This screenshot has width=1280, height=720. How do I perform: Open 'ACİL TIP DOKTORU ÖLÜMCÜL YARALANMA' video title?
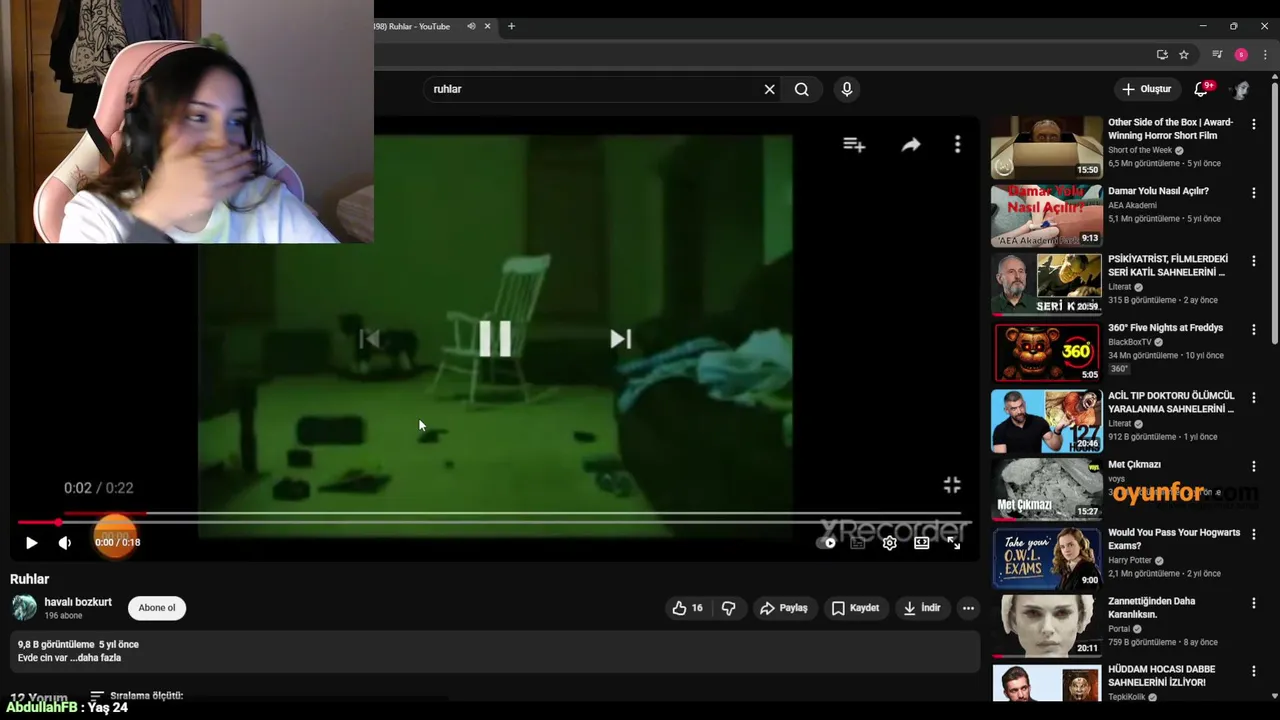pyautogui.click(x=1171, y=402)
